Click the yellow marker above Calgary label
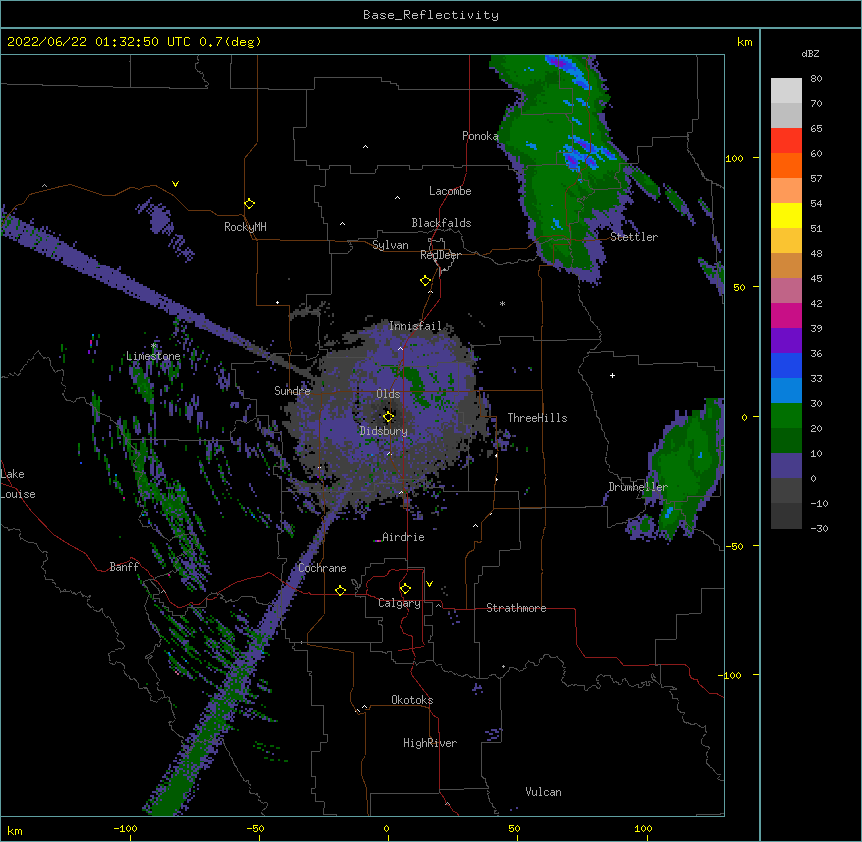 coord(405,589)
